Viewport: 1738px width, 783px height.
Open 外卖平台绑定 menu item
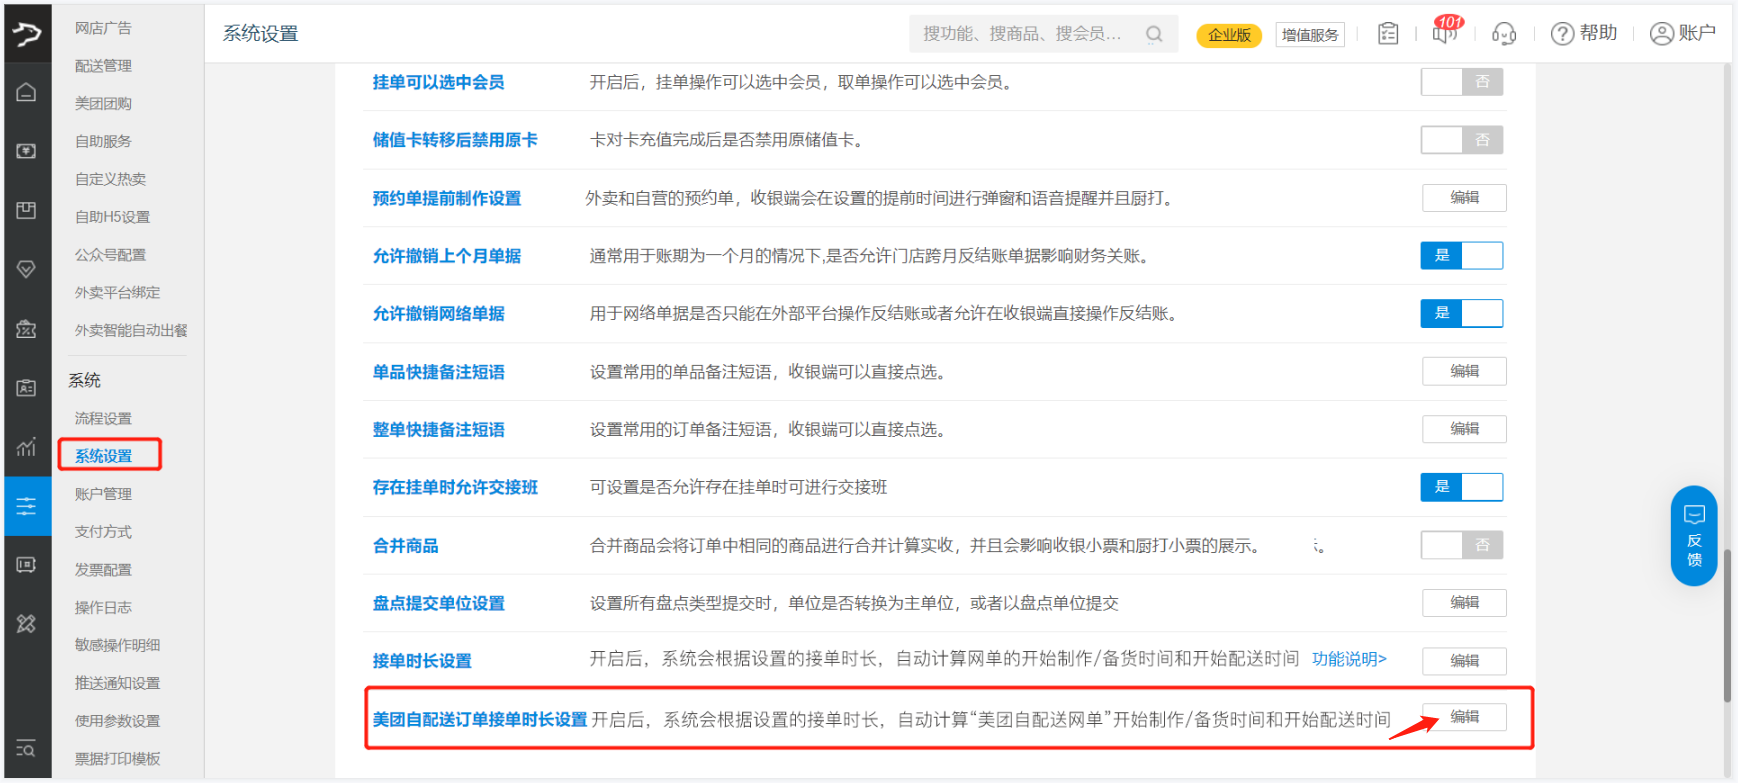pyautogui.click(x=117, y=293)
